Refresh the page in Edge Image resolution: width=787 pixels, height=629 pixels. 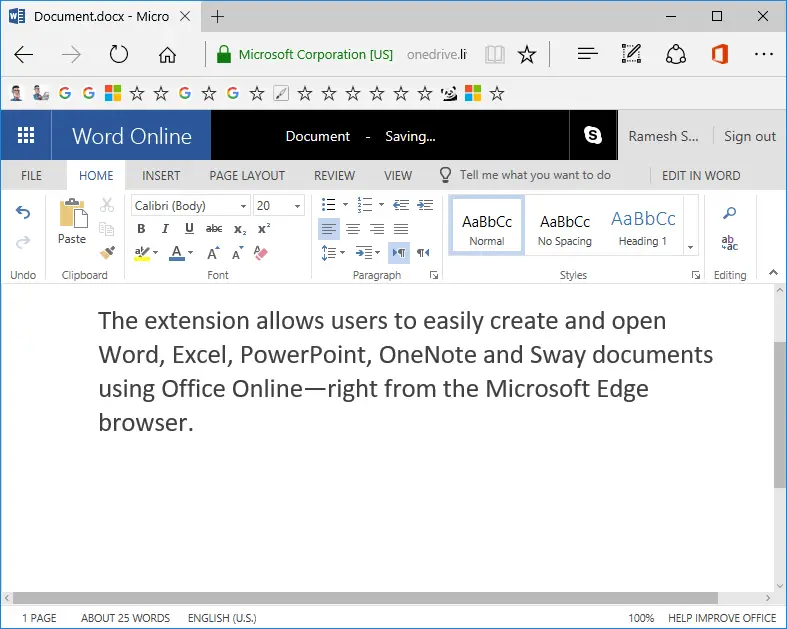pos(119,54)
